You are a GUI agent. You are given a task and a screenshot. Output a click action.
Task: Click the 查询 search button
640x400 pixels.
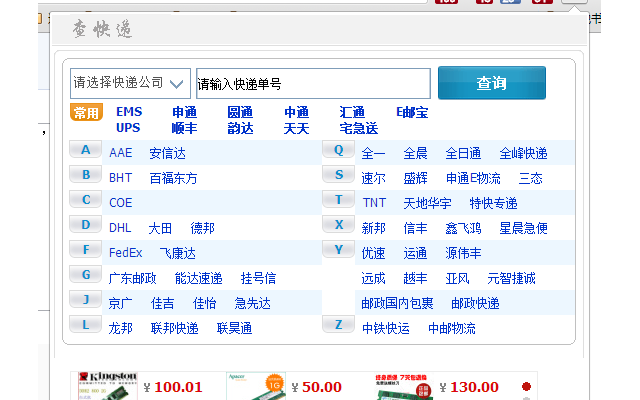(x=492, y=83)
